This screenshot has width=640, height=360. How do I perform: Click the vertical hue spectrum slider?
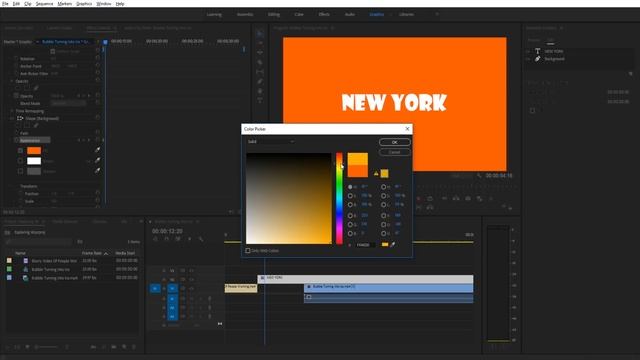339,198
